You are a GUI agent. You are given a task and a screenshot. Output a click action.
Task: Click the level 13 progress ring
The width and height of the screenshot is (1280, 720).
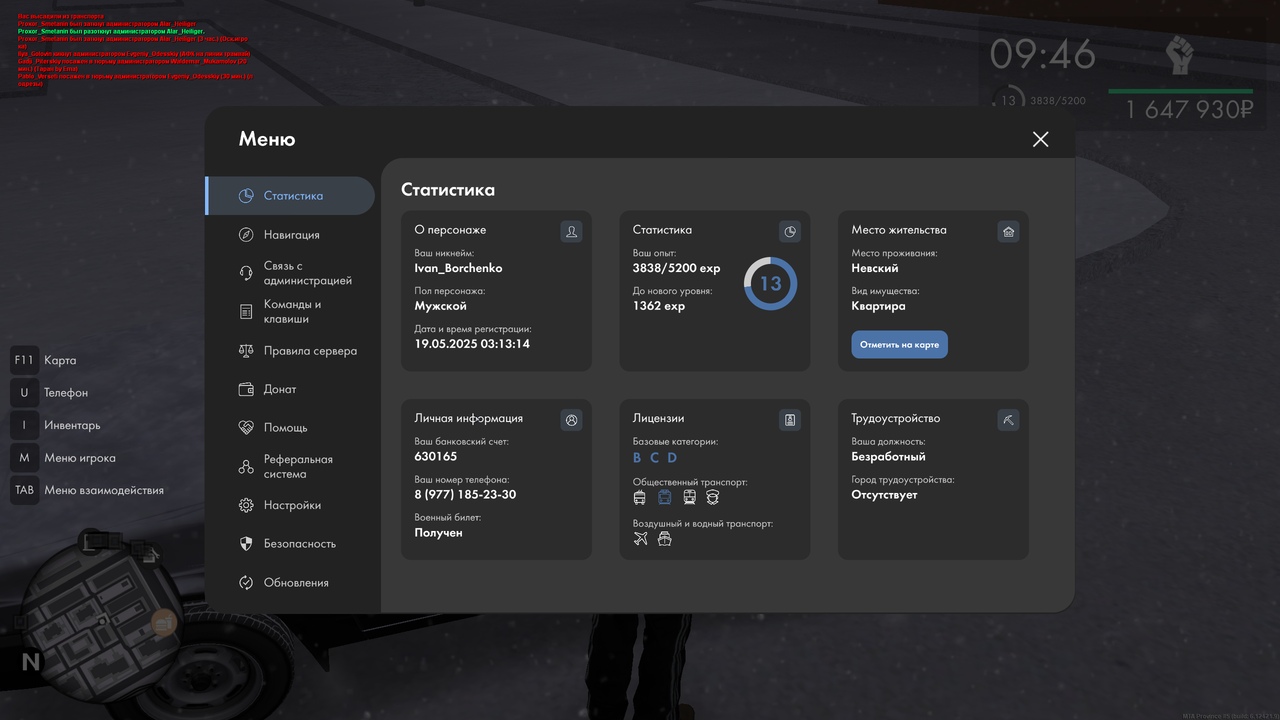pos(770,284)
